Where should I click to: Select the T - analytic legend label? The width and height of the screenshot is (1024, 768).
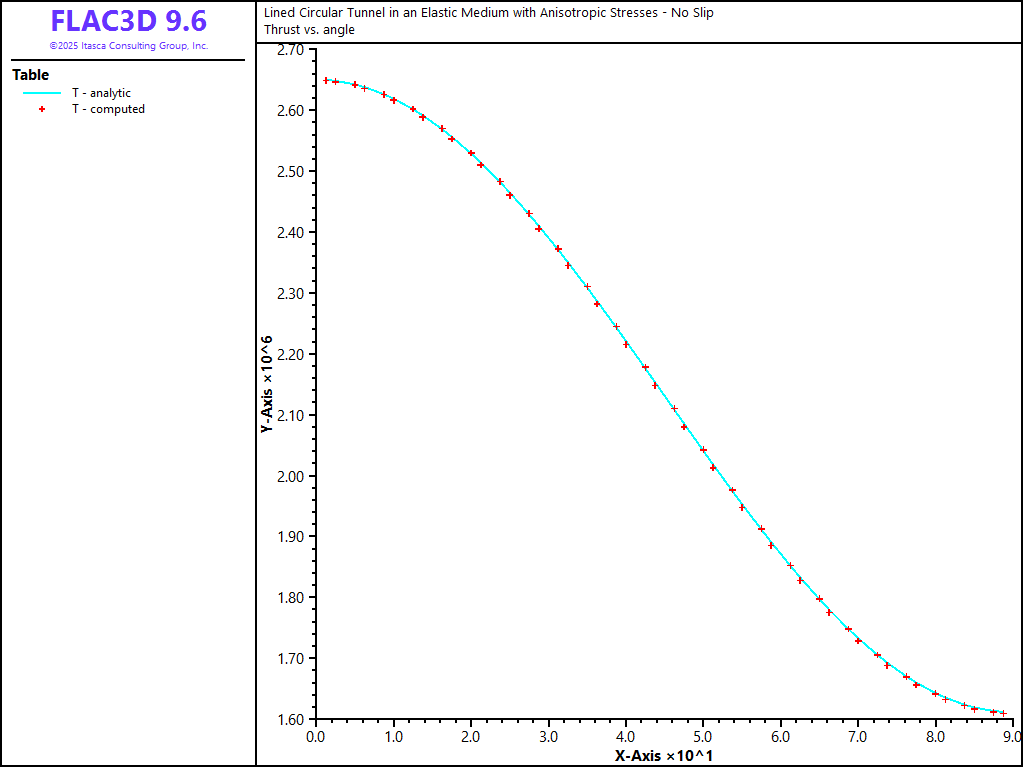tap(101, 93)
